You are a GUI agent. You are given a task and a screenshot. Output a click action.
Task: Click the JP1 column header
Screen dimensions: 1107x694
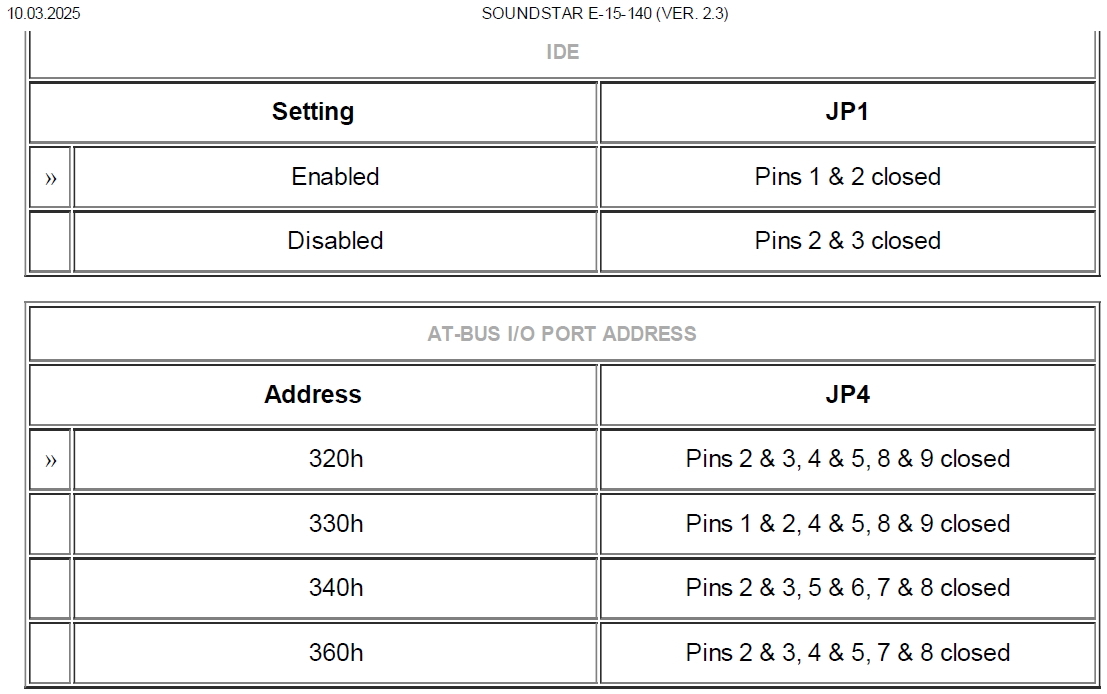pyautogui.click(x=847, y=112)
